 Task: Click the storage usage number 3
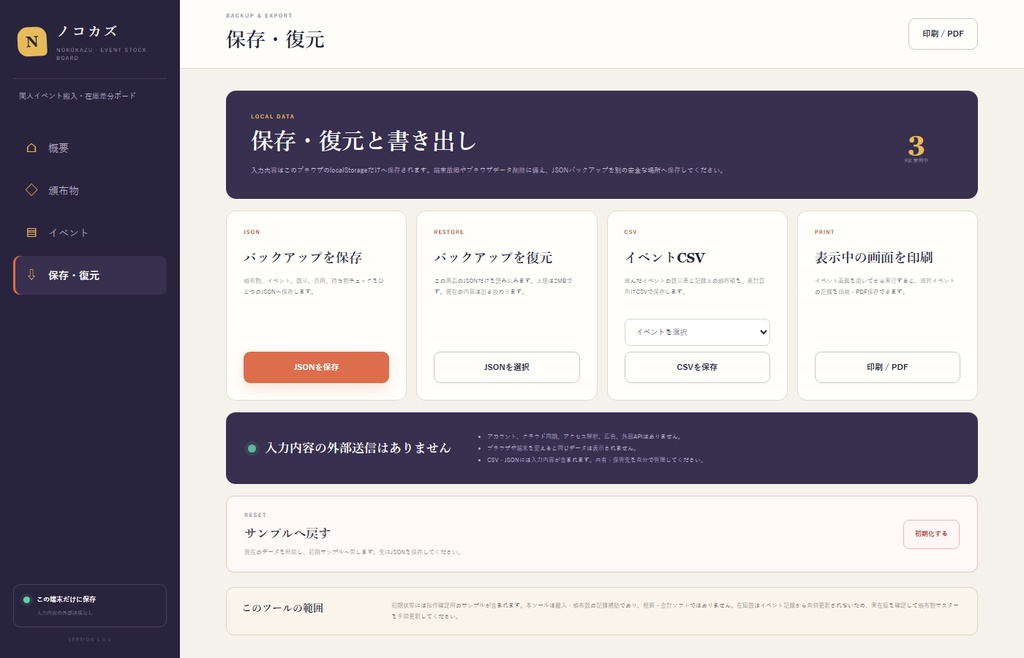coord(916,145)
